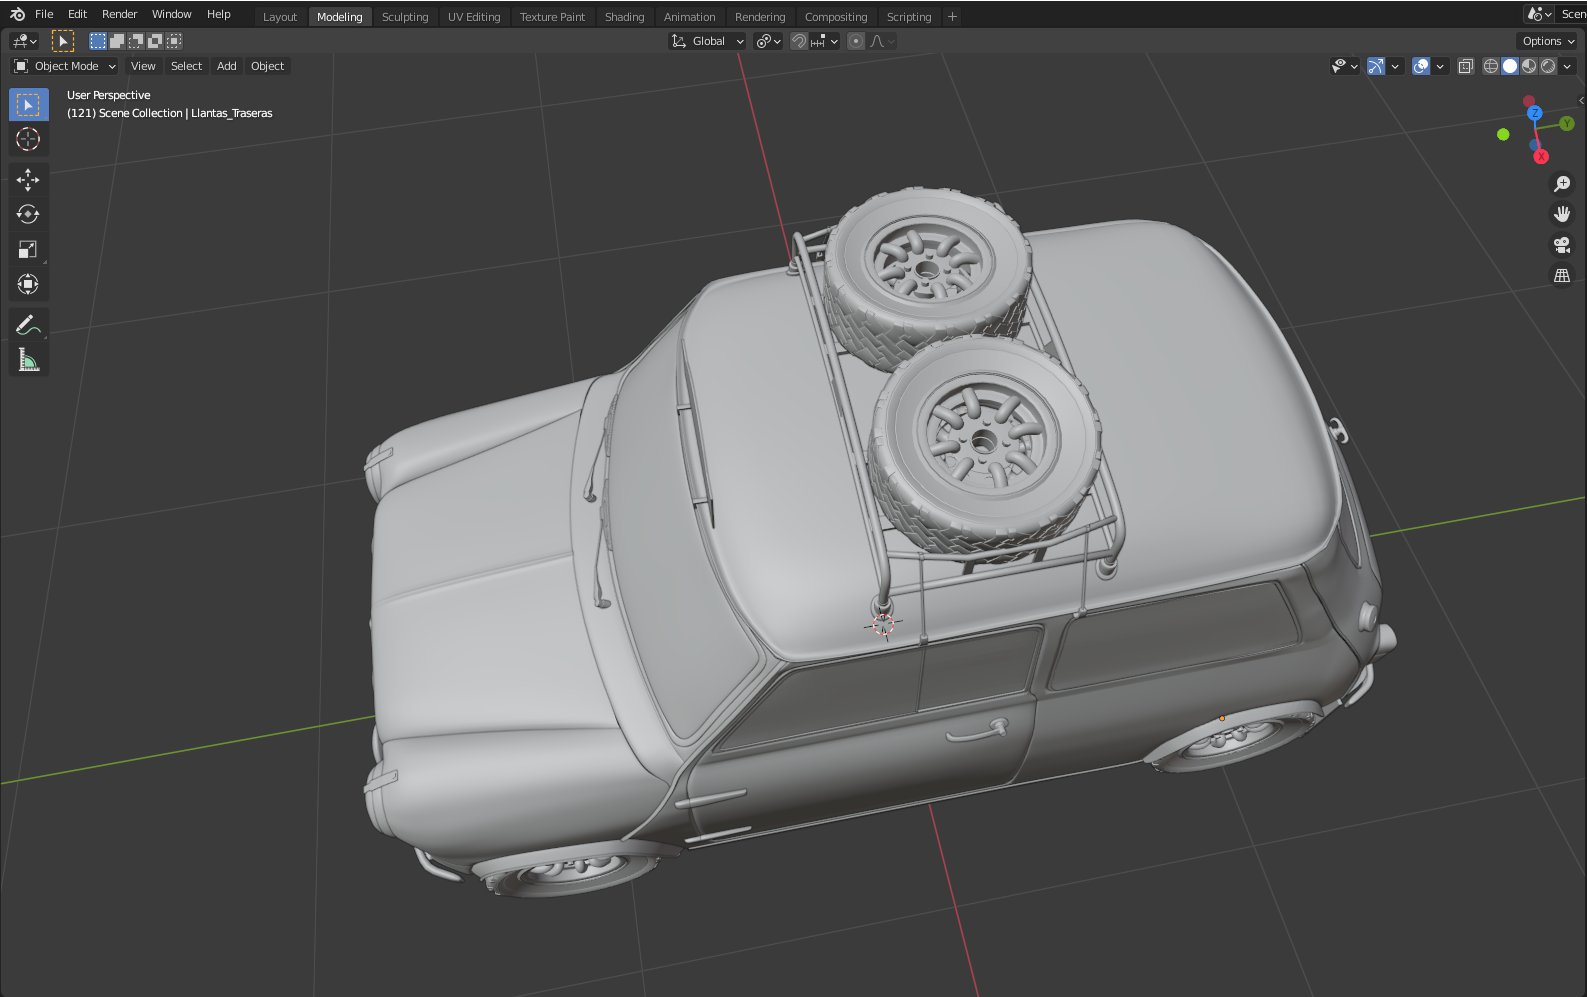This screenshot has height=997, width=1587.
Task: Expand the Options dropdown
Action: (1548, 41)
